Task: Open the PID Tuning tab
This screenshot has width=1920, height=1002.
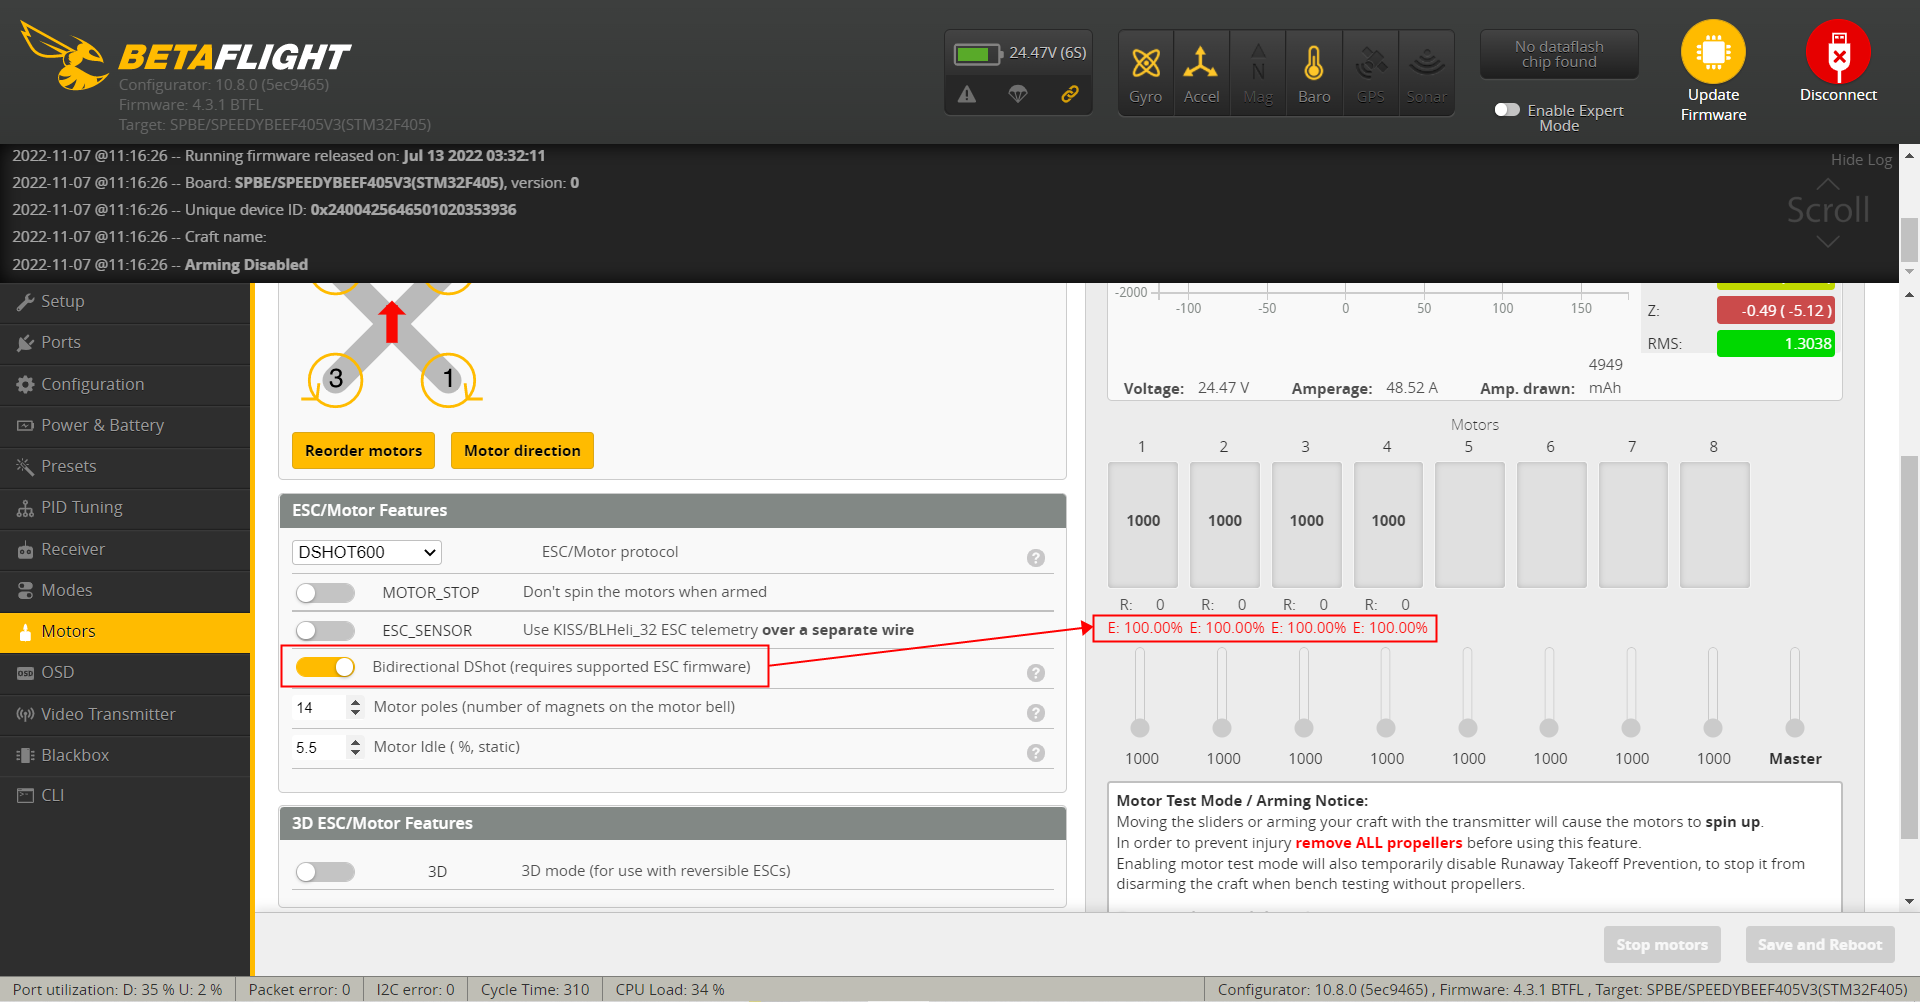Action: (x=125, y=508)
